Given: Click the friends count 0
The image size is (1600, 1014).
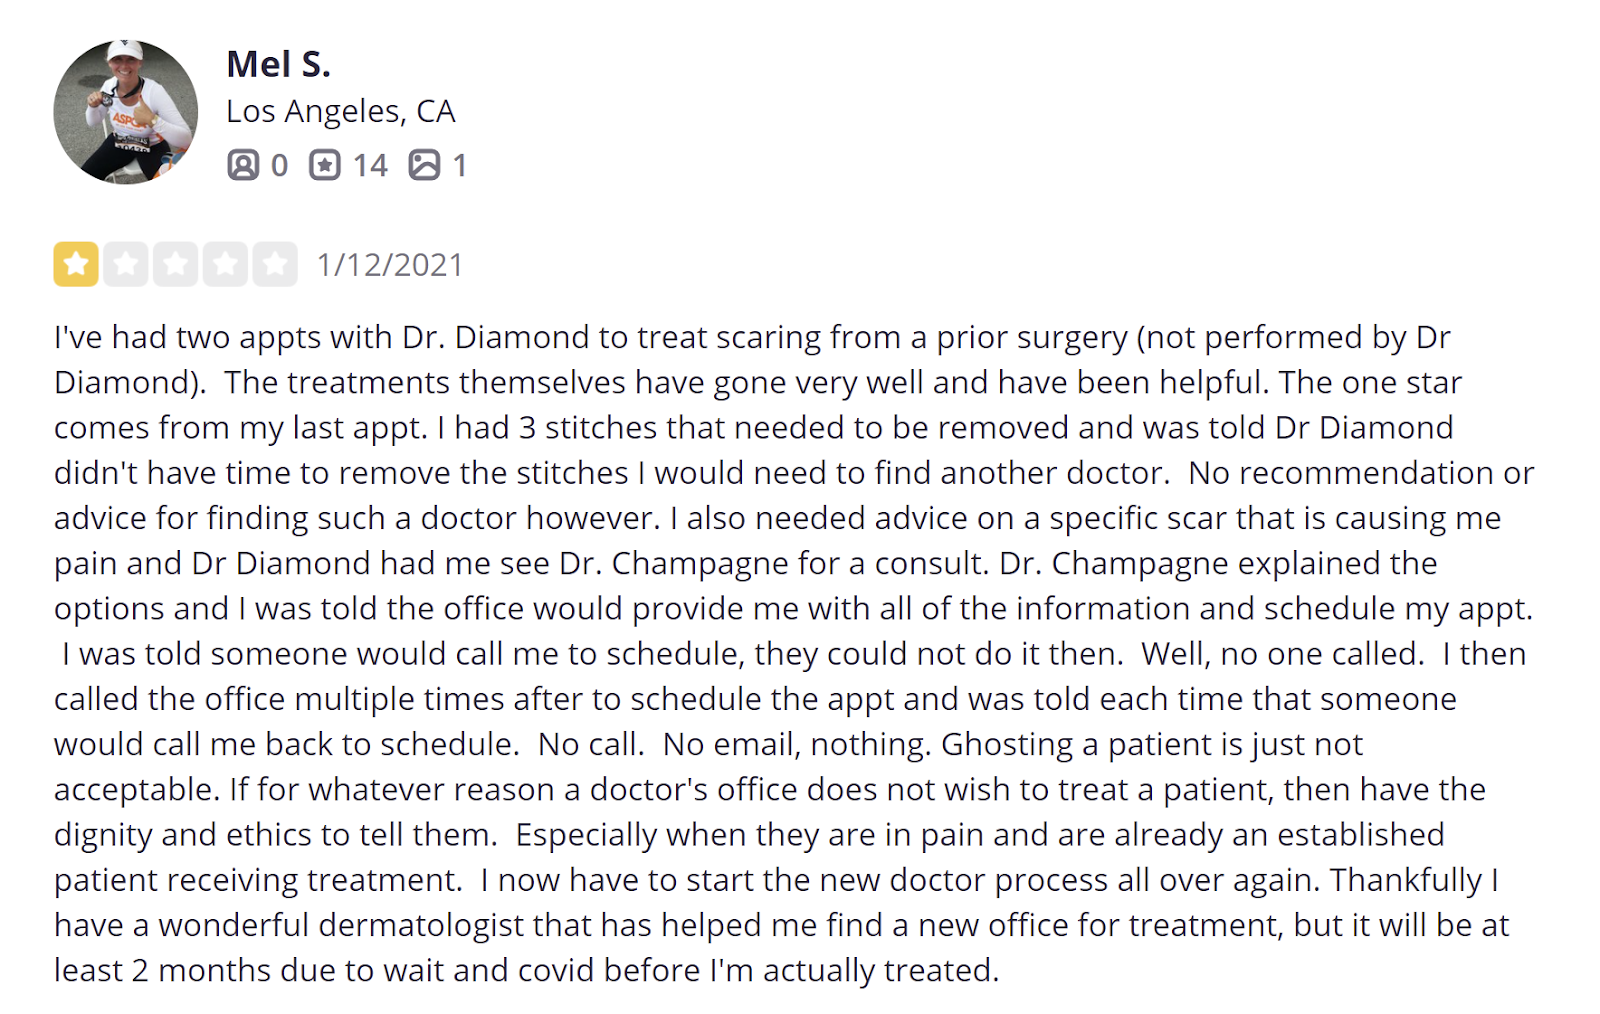Looking at the screenshot, I should (x=279, y=165).
